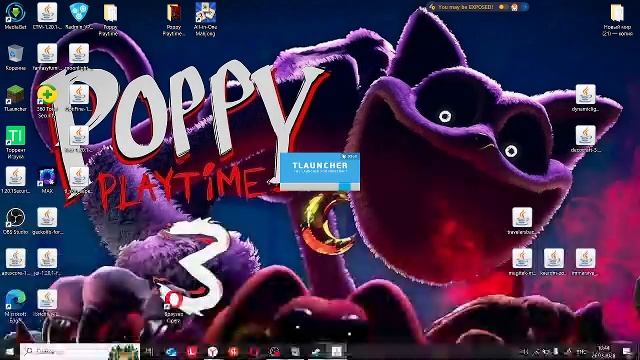Open the Торрент Игруха shortcut
The height and width of the screenshot is (360, 640).
pos(16,142)
